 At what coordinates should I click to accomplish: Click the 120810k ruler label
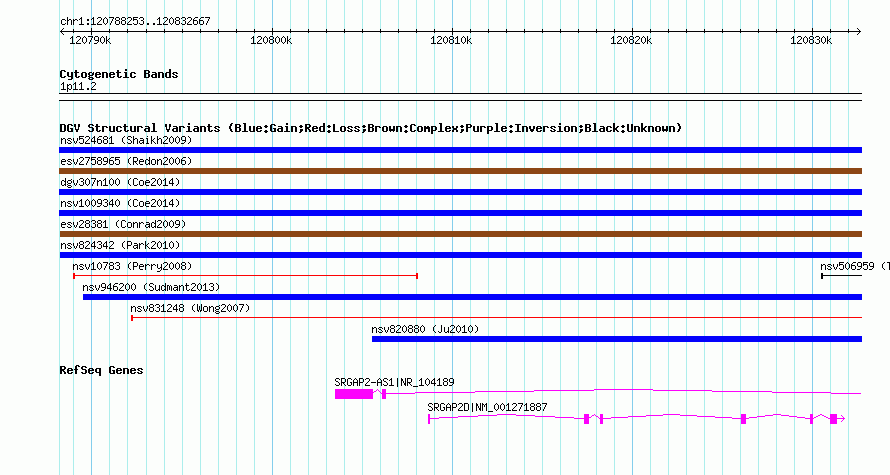(x=451, y=41)
